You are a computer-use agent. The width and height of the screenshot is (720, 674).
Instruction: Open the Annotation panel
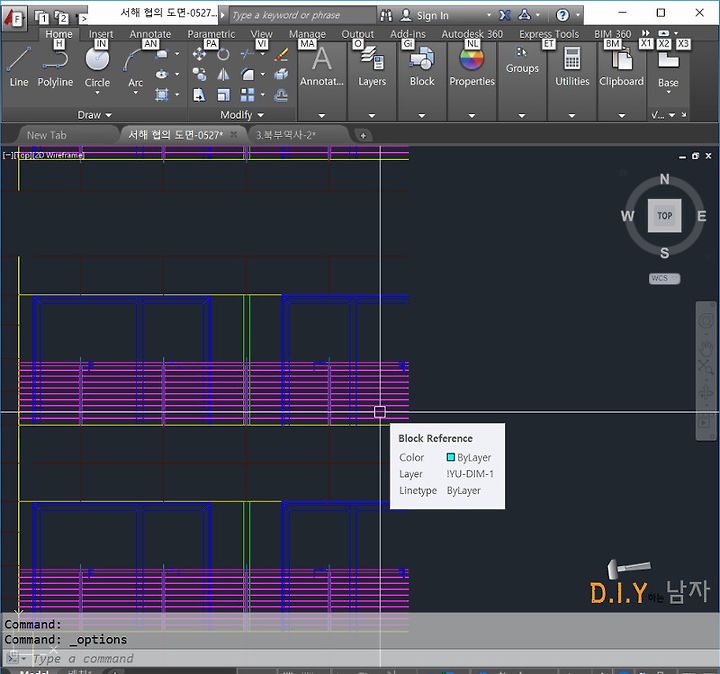(x=322, y=67)
